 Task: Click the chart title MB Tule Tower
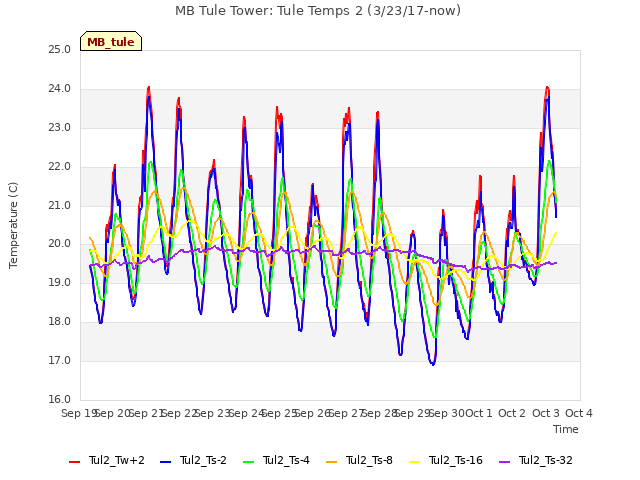[x=318, y=11]
